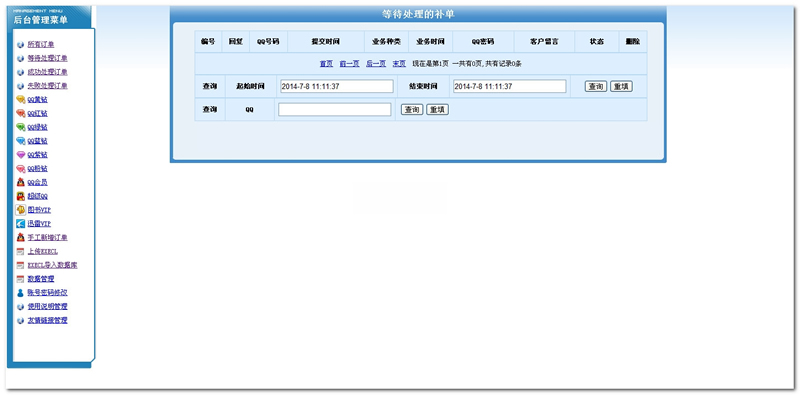Click the globe icon beside 所有订单
The image size is (800, 395).
coord(20,45)
